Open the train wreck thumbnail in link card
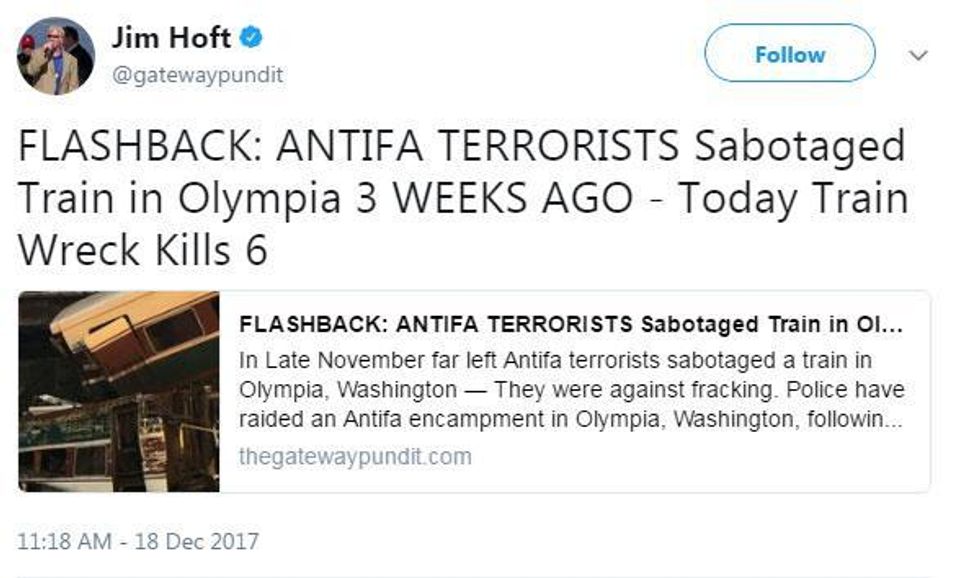Image resolution: width=980 pixels, height=578 pixels. pyautogui.click(x=119, y=392)
